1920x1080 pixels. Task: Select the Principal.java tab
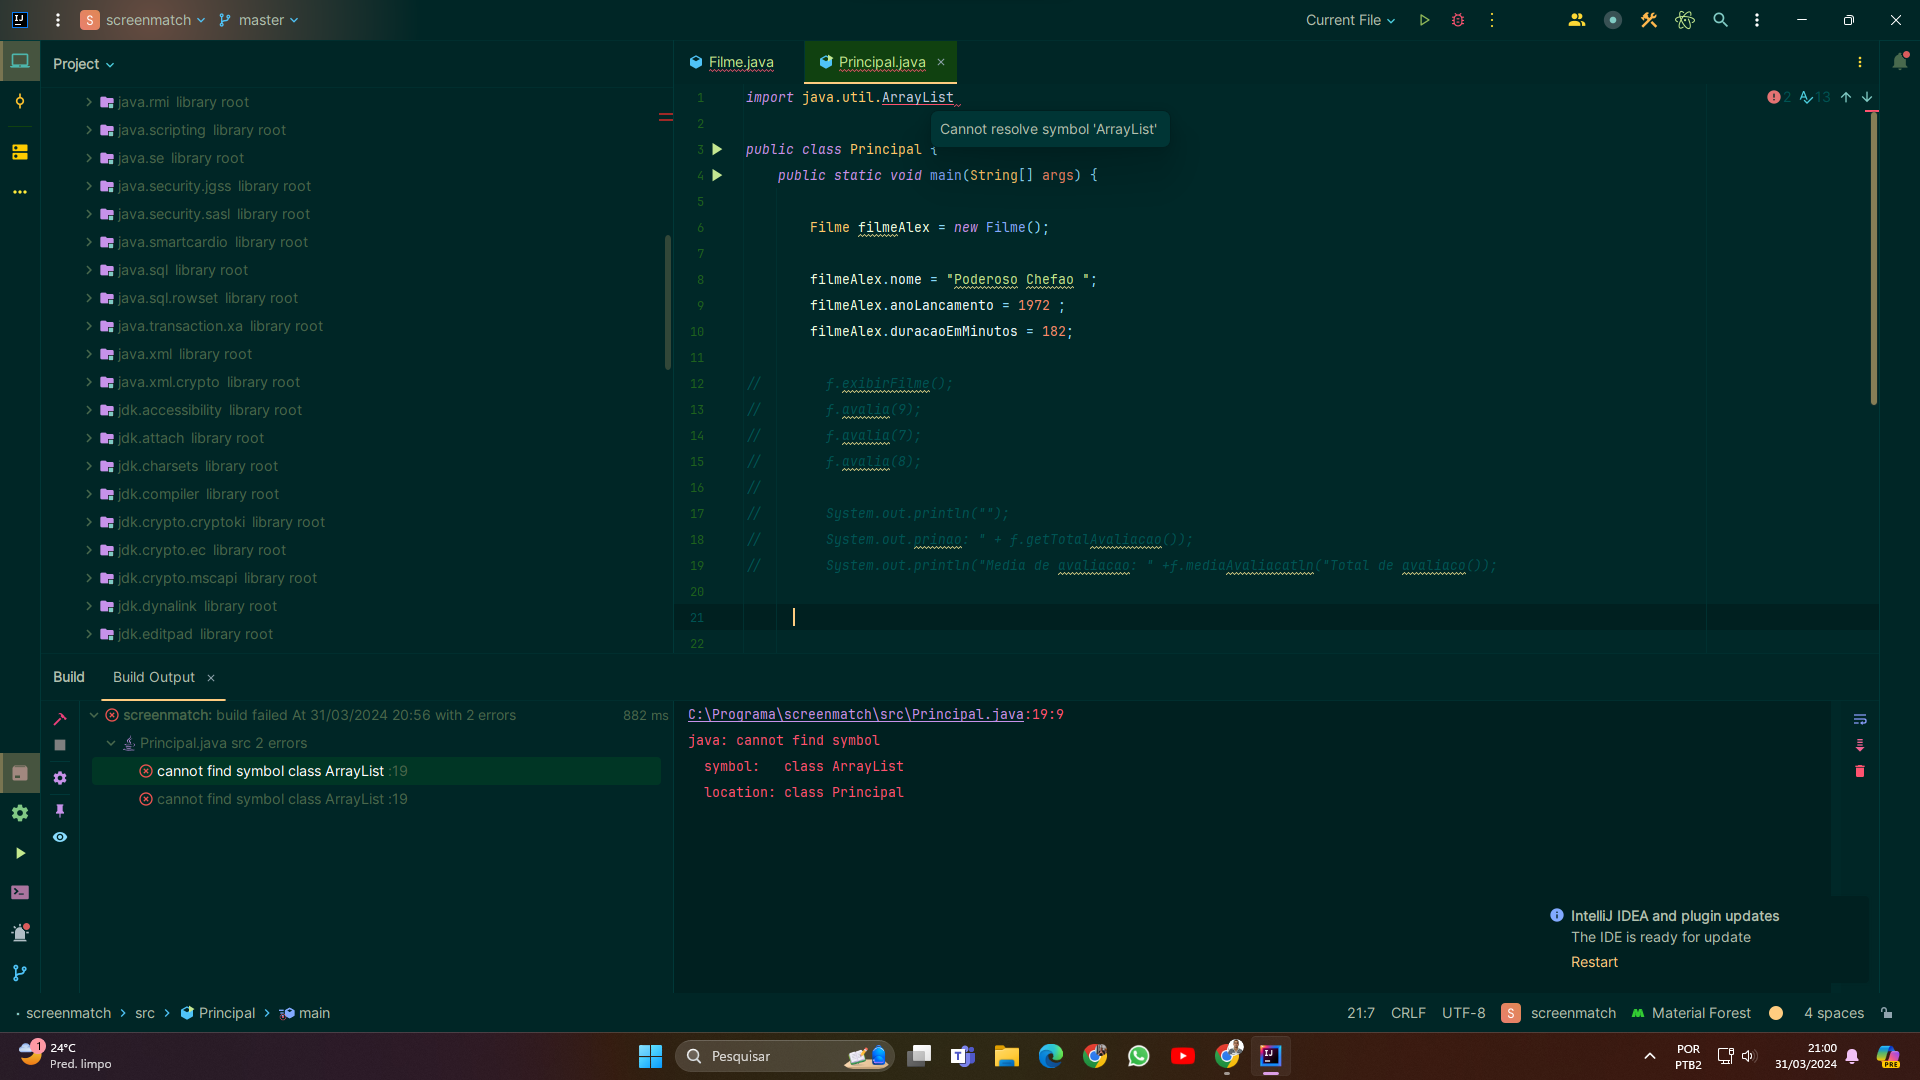(x=882, y=62)
